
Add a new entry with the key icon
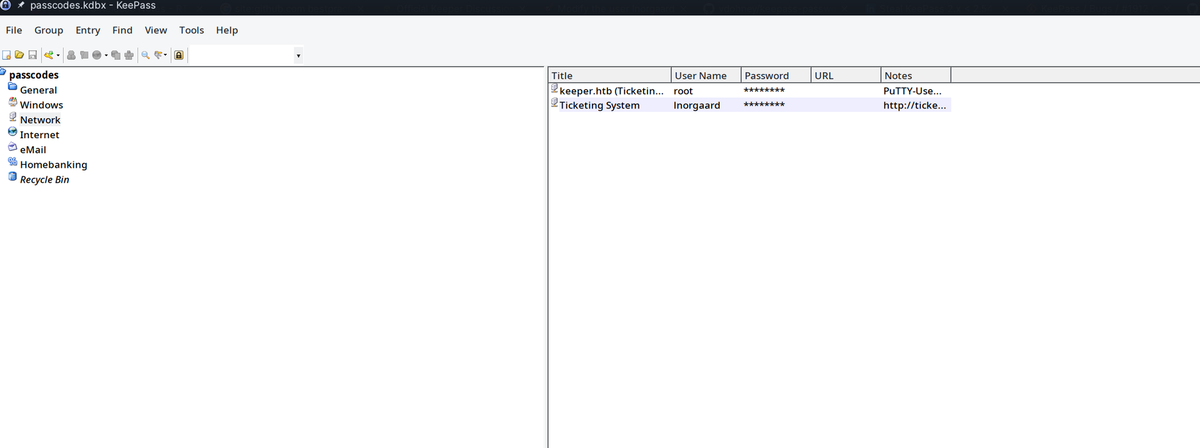click(48, 55)
